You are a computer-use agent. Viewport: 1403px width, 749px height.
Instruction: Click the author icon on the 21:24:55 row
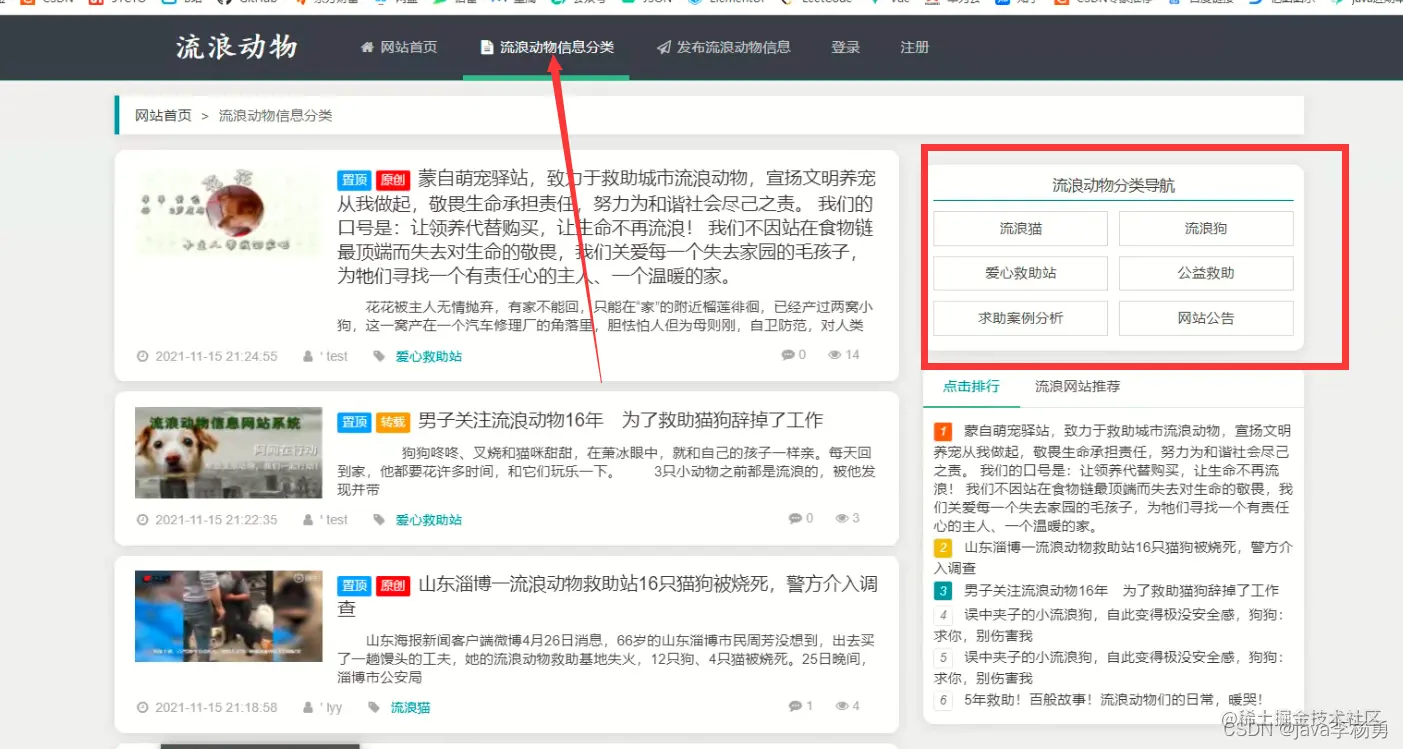point(308,356)
